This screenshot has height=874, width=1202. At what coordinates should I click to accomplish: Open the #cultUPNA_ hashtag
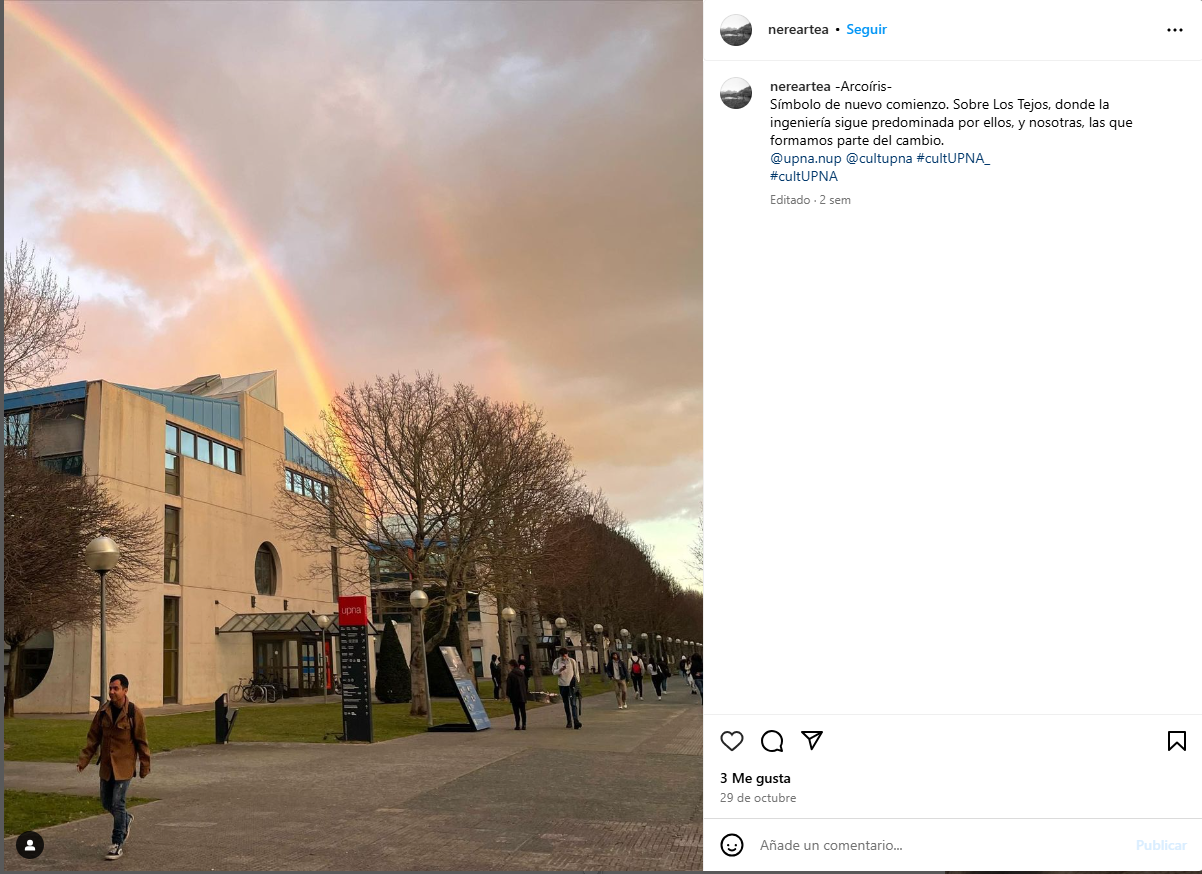(x=953, y=159)
